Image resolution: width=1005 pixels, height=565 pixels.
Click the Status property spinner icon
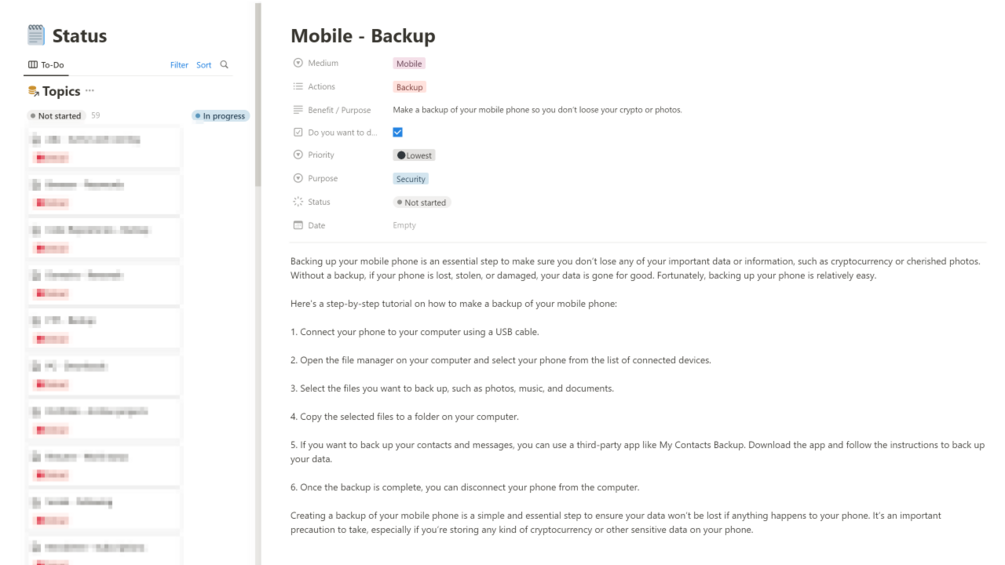[x=298, y=202]
